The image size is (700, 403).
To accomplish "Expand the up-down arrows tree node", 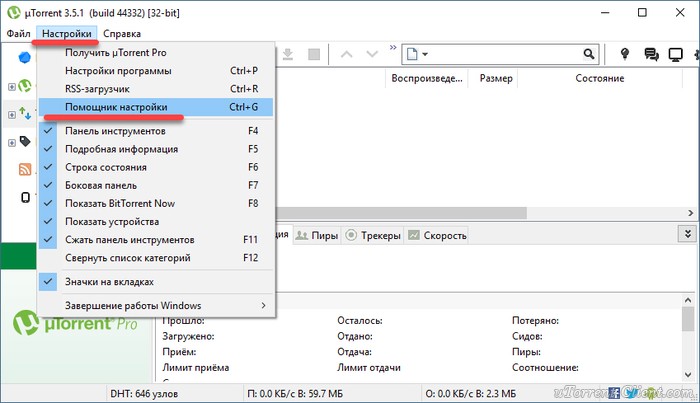I will point(12,115).
